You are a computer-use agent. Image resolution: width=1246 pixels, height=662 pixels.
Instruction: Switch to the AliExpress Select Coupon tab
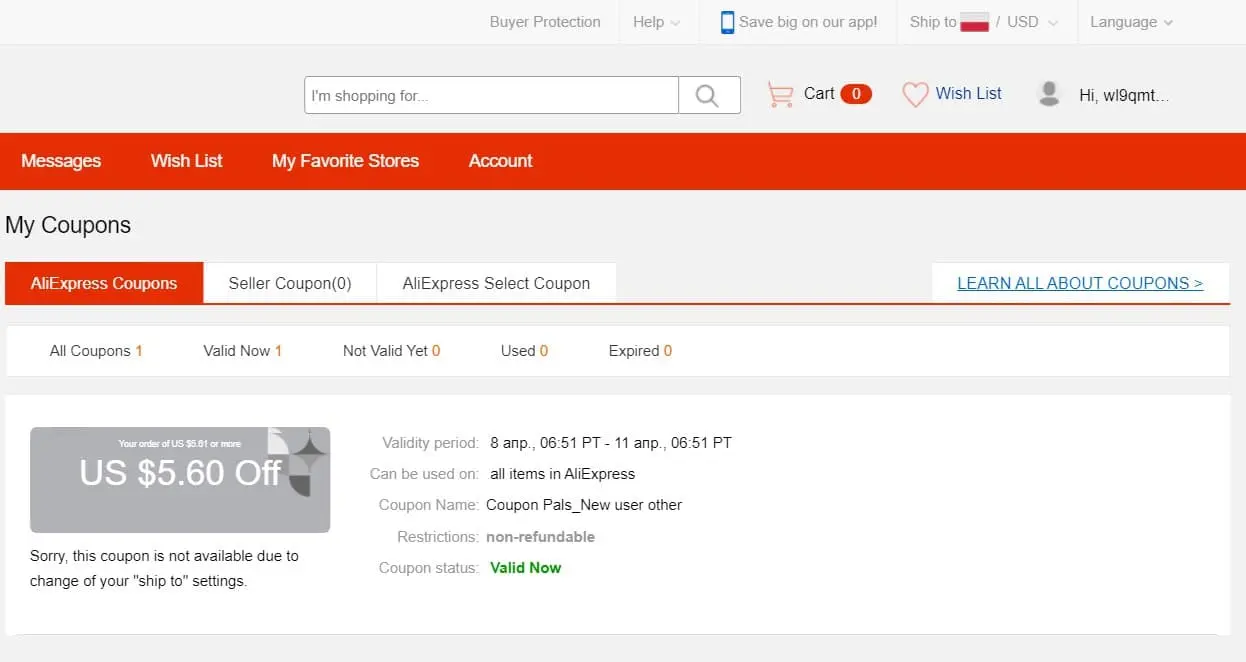(496, 283)
